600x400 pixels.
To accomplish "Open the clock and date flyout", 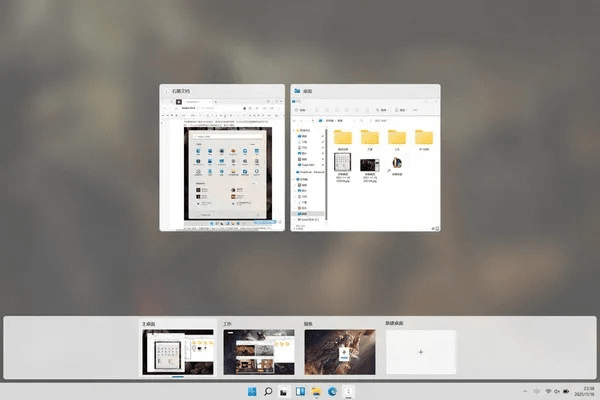I will tap(583, 389).
